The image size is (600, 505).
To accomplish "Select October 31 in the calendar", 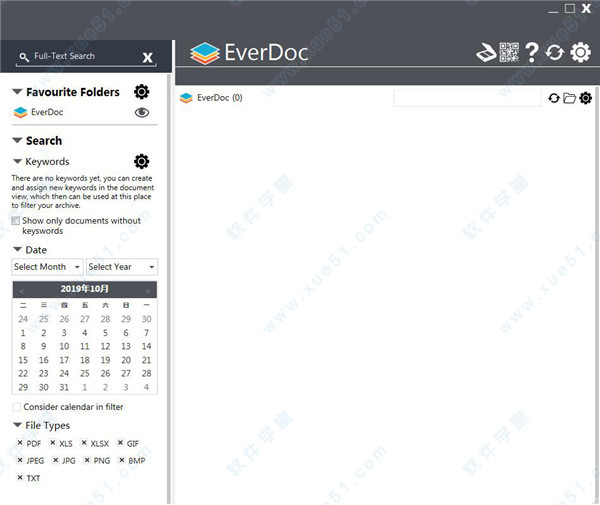I will (64, 388).
